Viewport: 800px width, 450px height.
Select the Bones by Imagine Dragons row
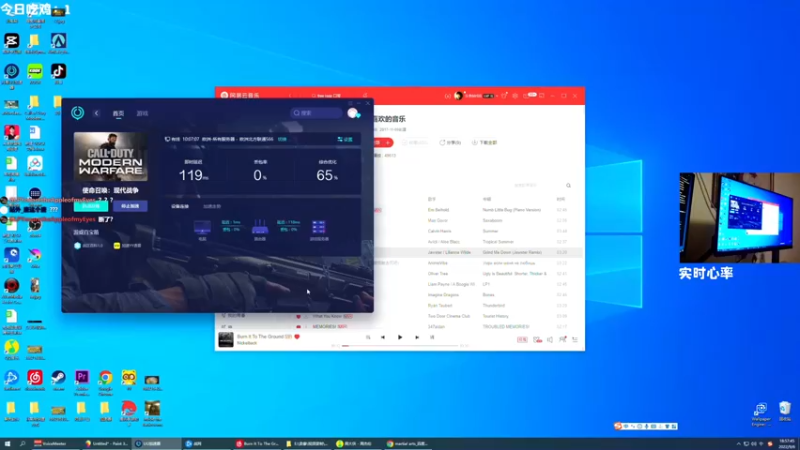[480, 295]
